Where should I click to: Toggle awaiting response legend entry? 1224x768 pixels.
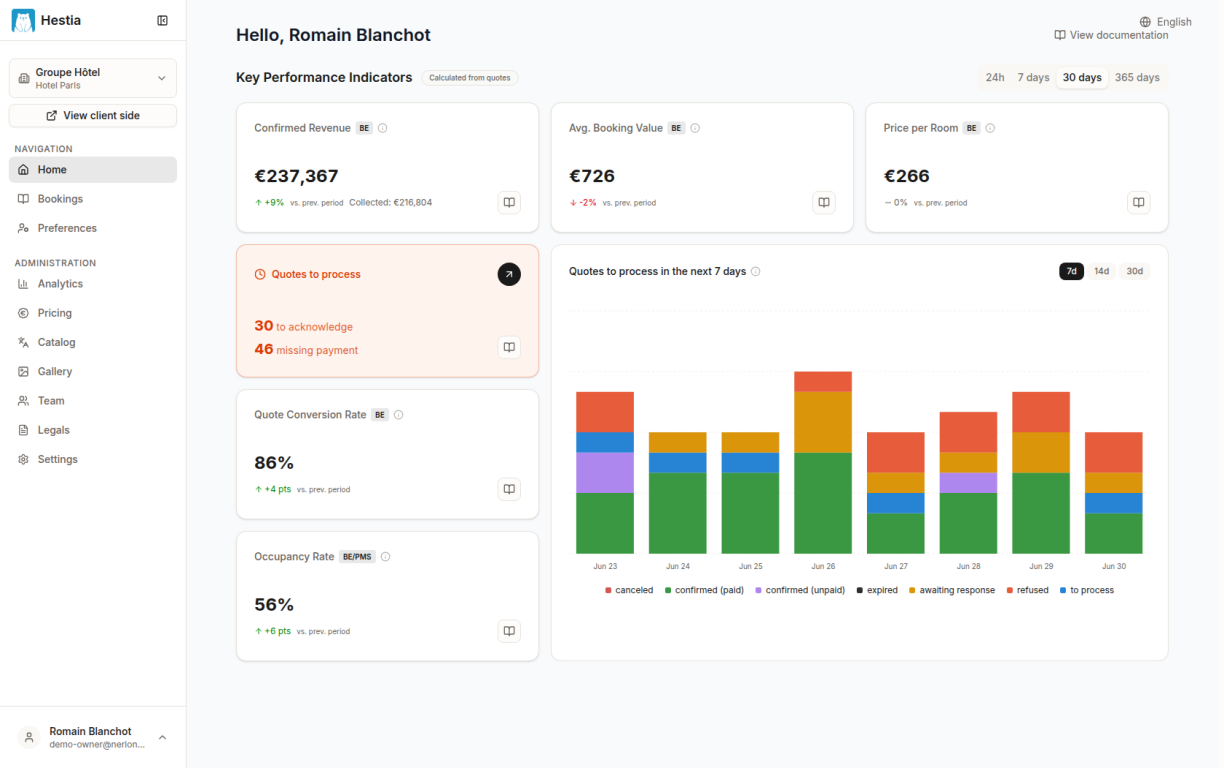[952, 590]
